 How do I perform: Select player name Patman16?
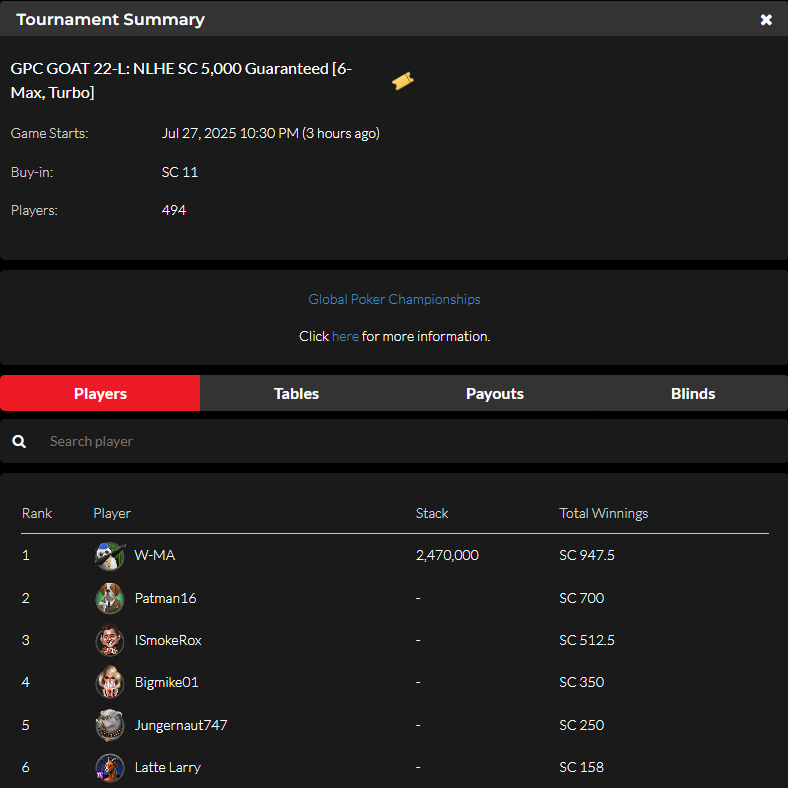(165, 598)
